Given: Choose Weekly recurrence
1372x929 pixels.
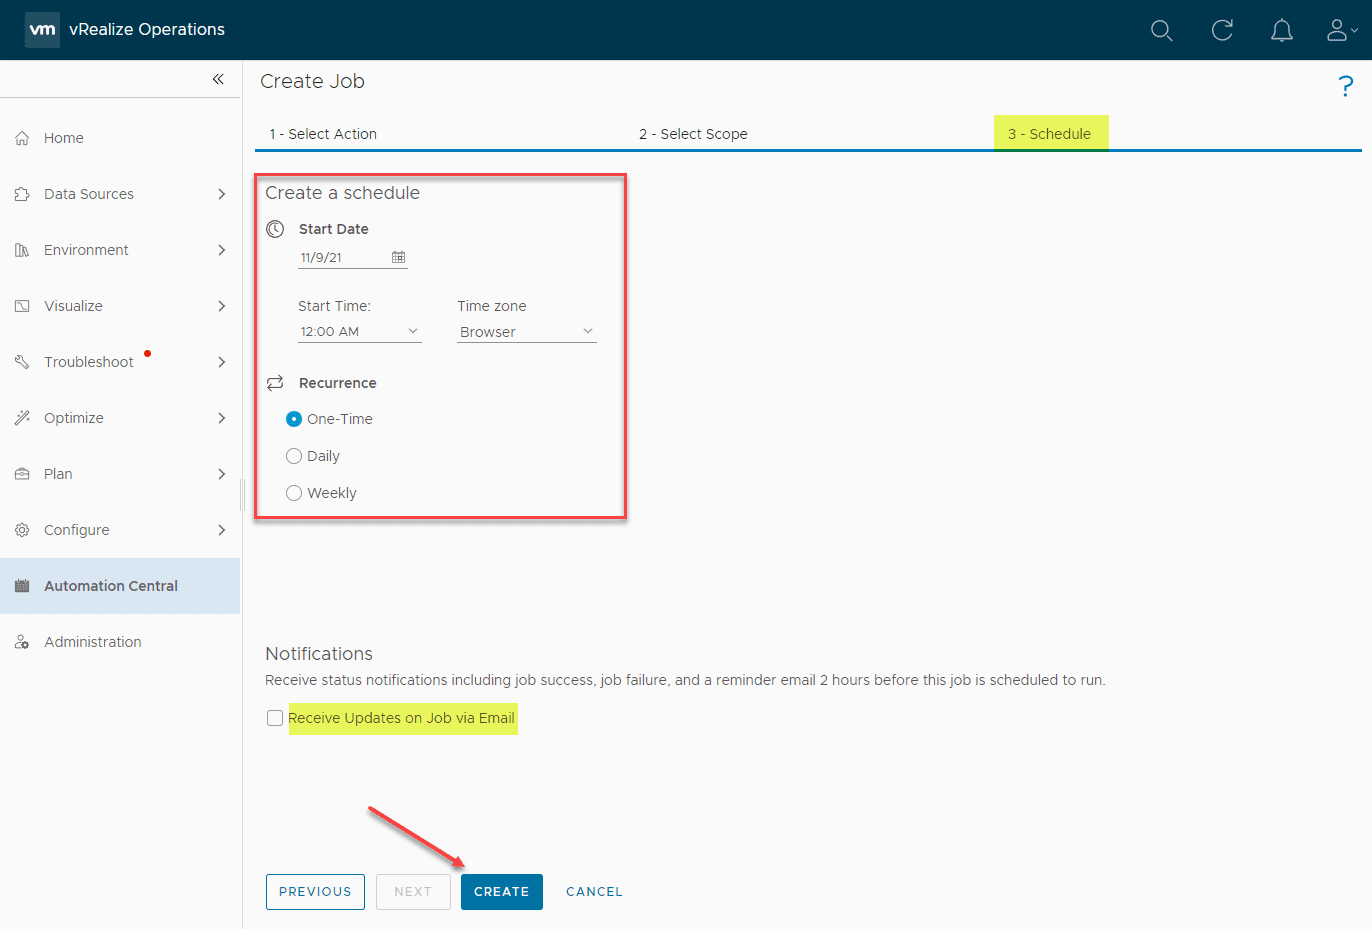Looking at the screenshot, I should (x=294, y=492).
